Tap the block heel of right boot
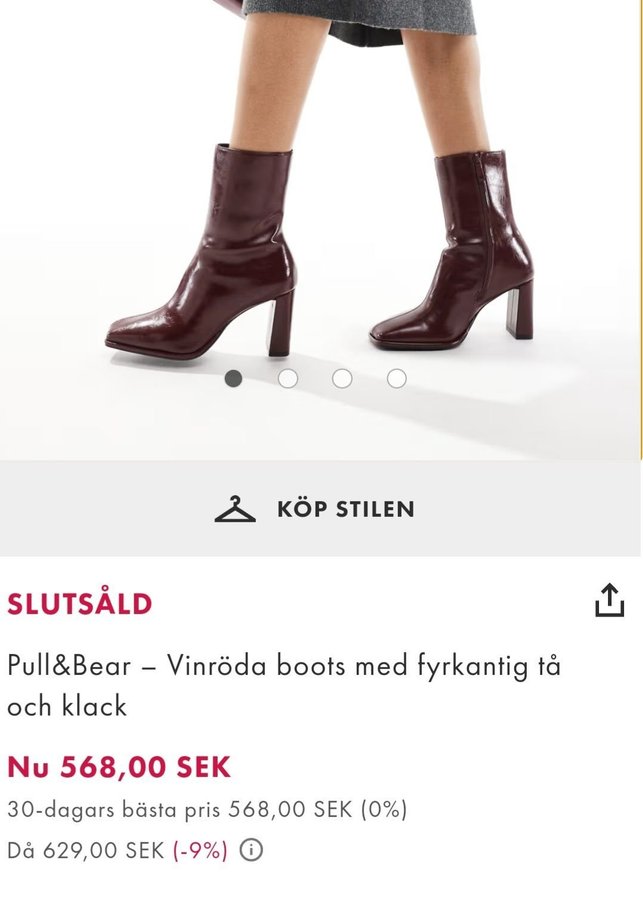This screenshot has width=643, height=900. pos(522,308)
